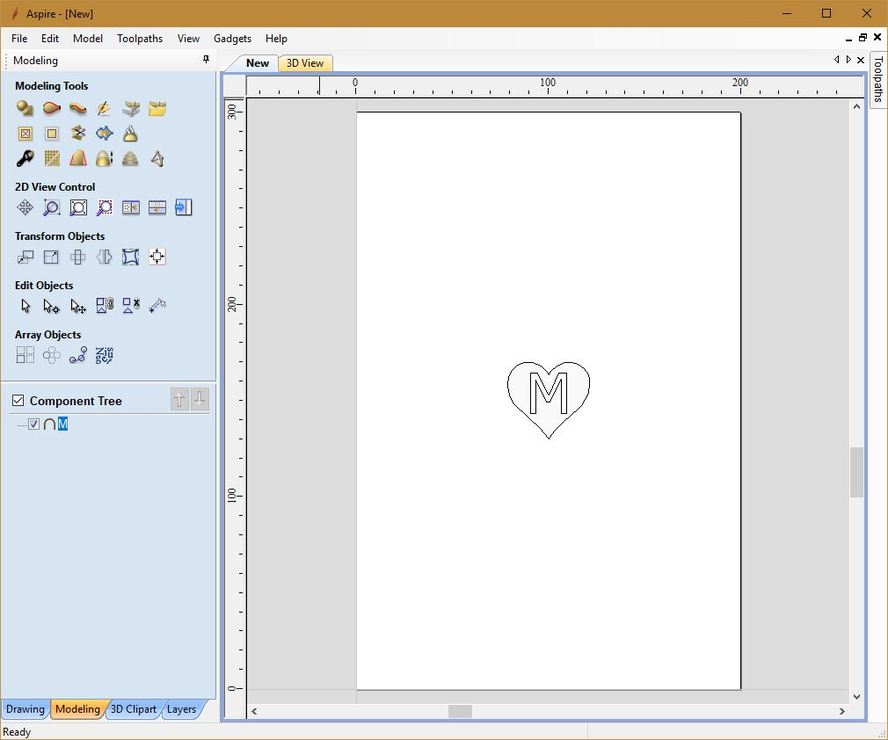Click the Create Texture Area icon
Image resolution: width=888 pixels, height=740 pixels.
52,159
